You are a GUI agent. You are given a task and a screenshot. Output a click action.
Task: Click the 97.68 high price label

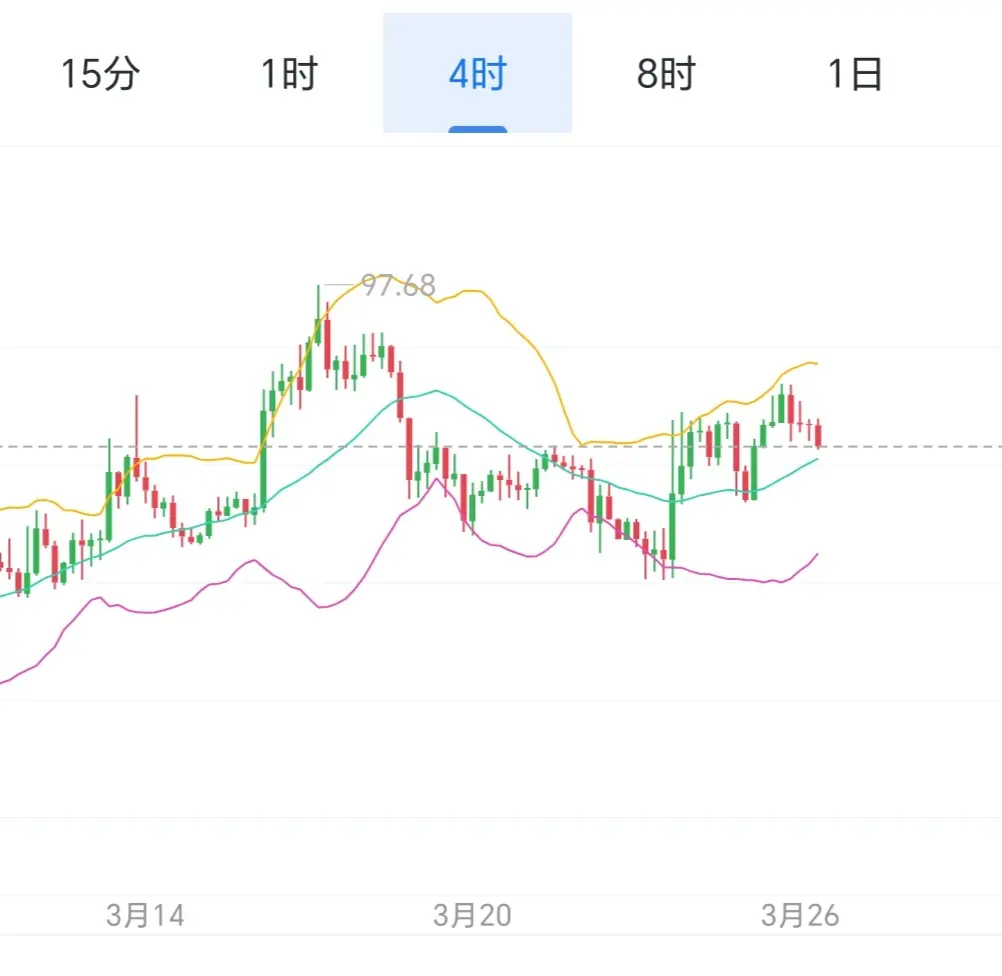398,287
